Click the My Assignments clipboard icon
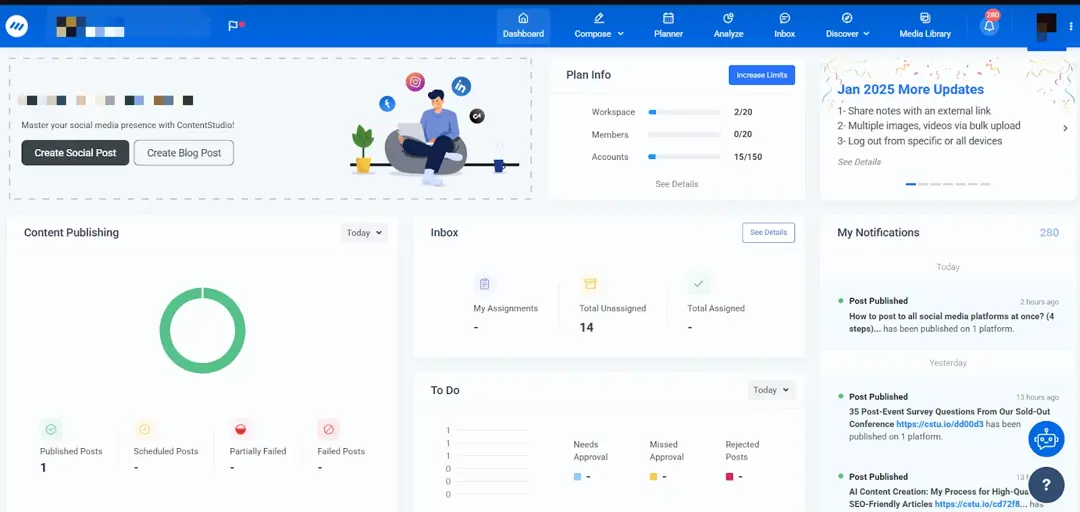The width and height of the screenshot is (1080, 512). click(x=484, y=284)
